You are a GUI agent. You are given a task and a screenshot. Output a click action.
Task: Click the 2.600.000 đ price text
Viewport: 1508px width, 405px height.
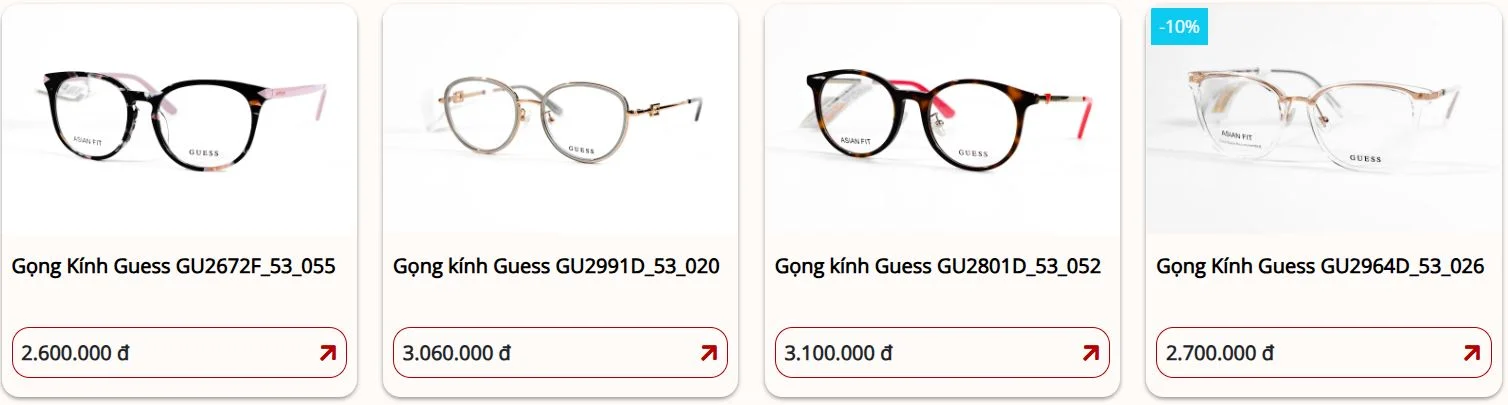coord(76,353)
